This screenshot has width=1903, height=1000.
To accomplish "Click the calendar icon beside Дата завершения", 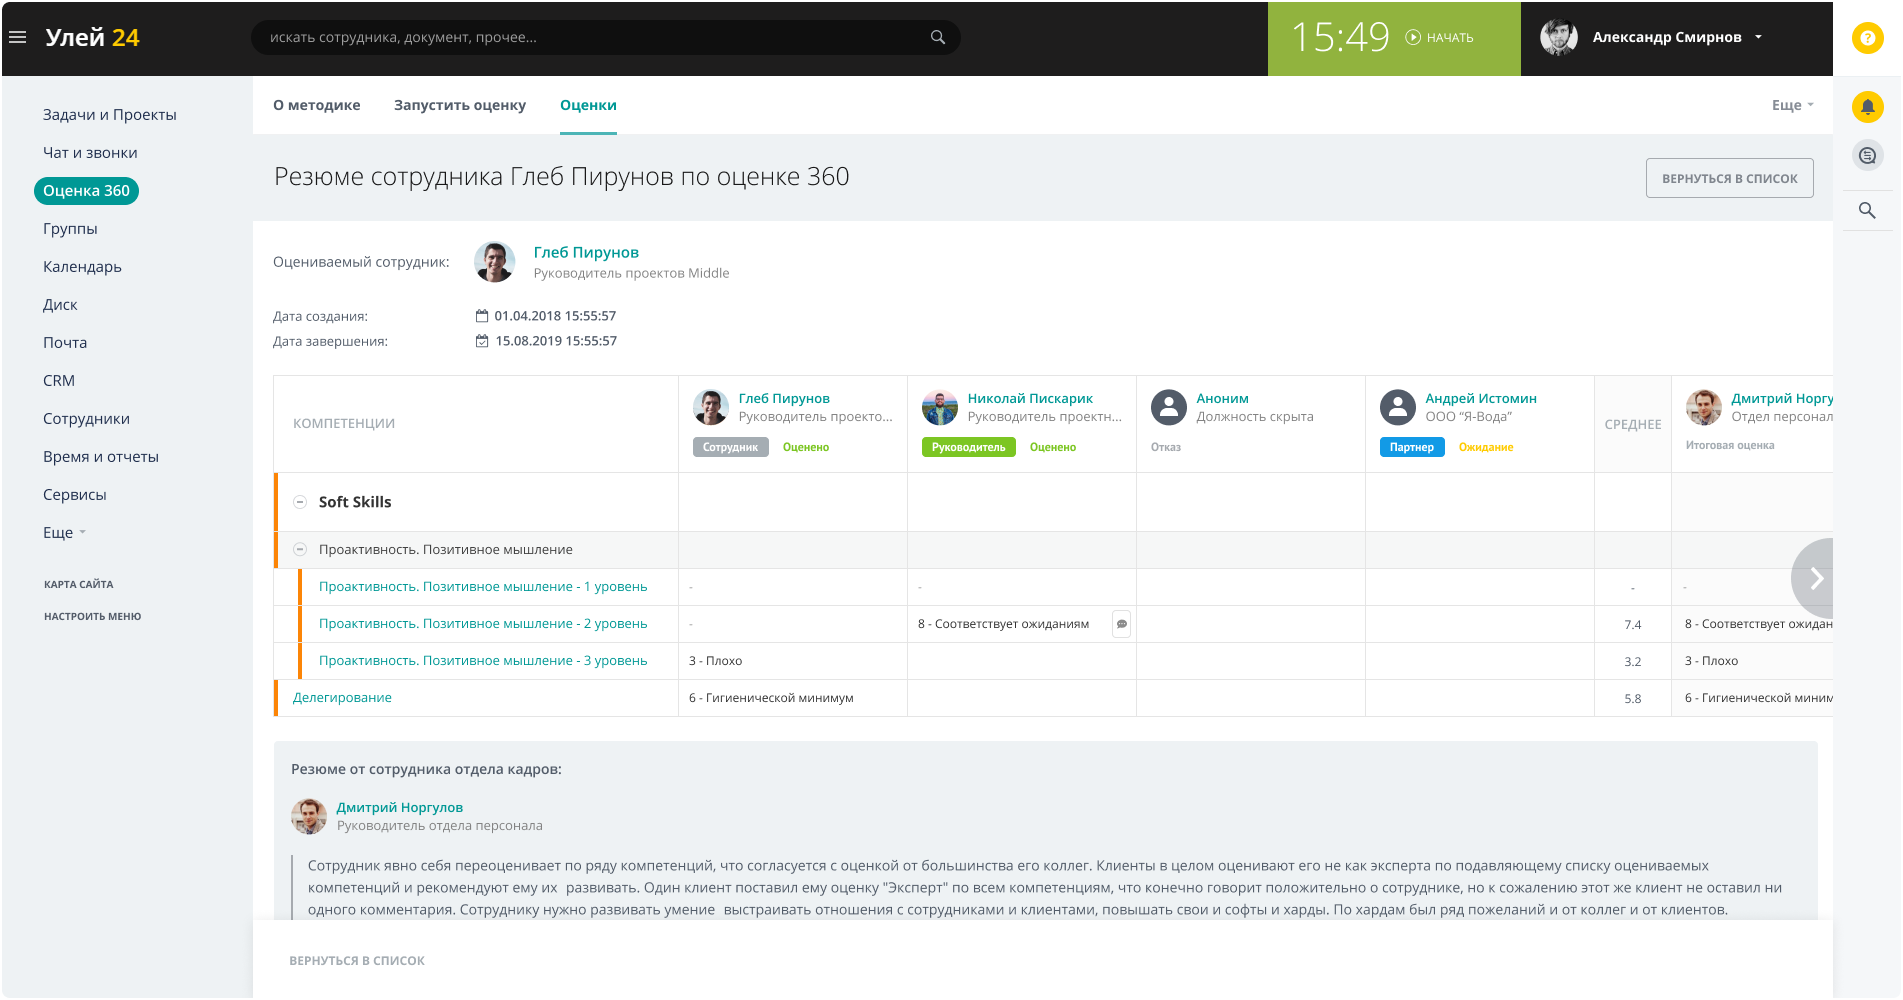I will [x=482, y=341].
